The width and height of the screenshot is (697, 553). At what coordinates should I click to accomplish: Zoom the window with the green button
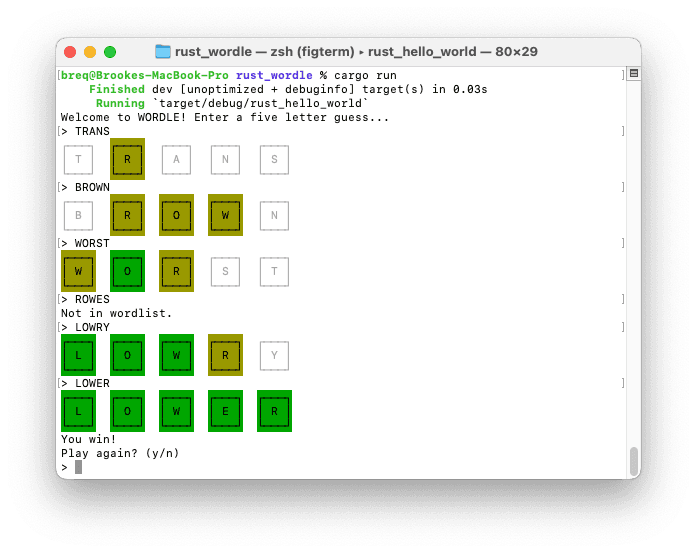(x=110, y=52)
